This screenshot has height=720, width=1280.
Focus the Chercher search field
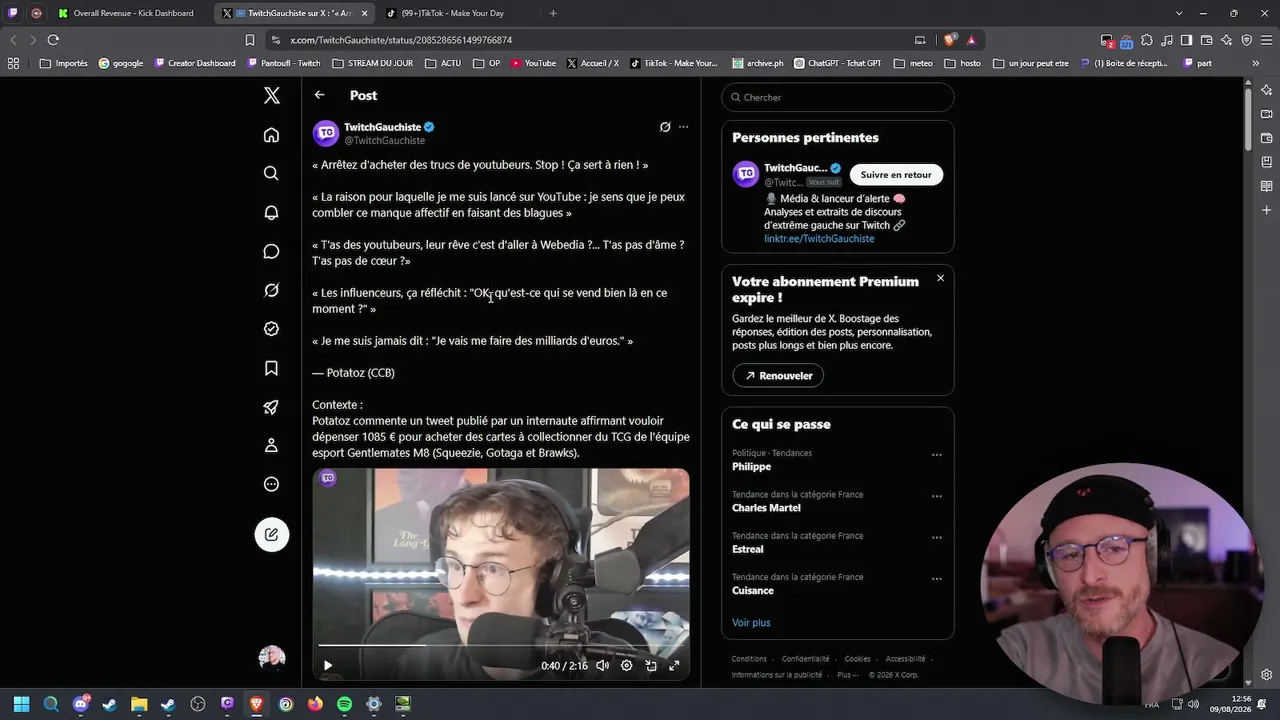coord(838,97)
